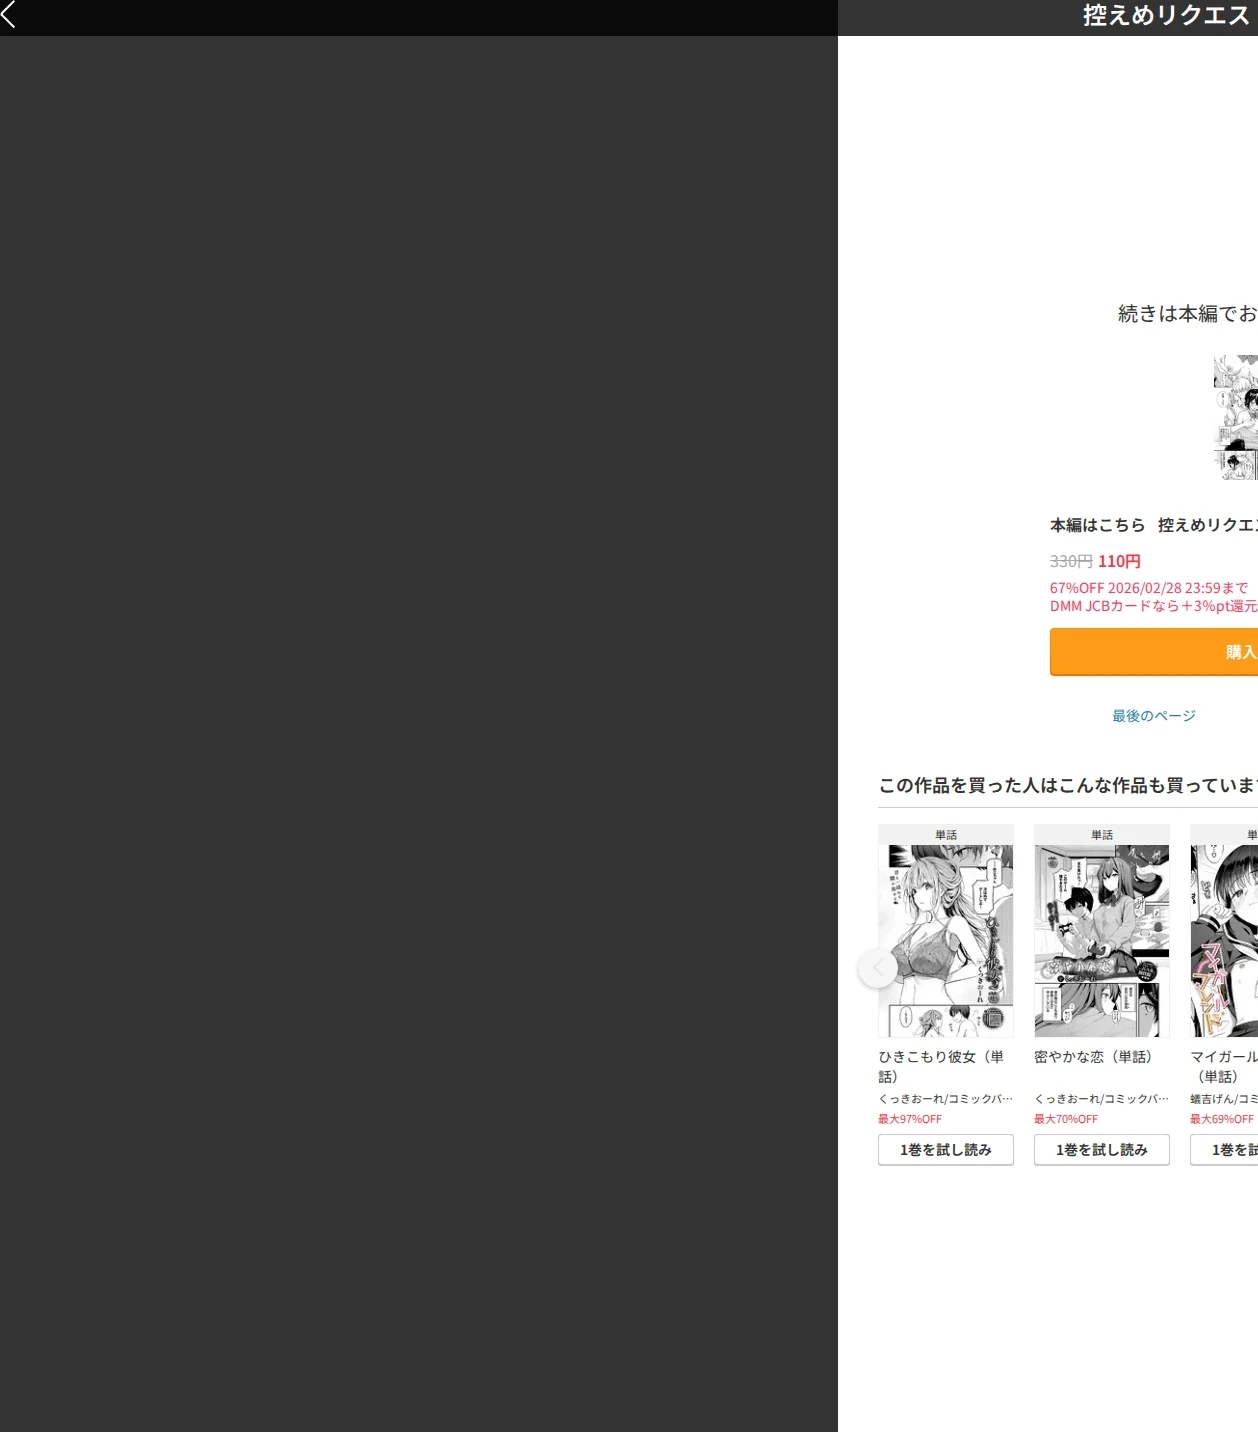
Task: Open the 密やかな恋（単話） title link
Action: (1093, 1057)
